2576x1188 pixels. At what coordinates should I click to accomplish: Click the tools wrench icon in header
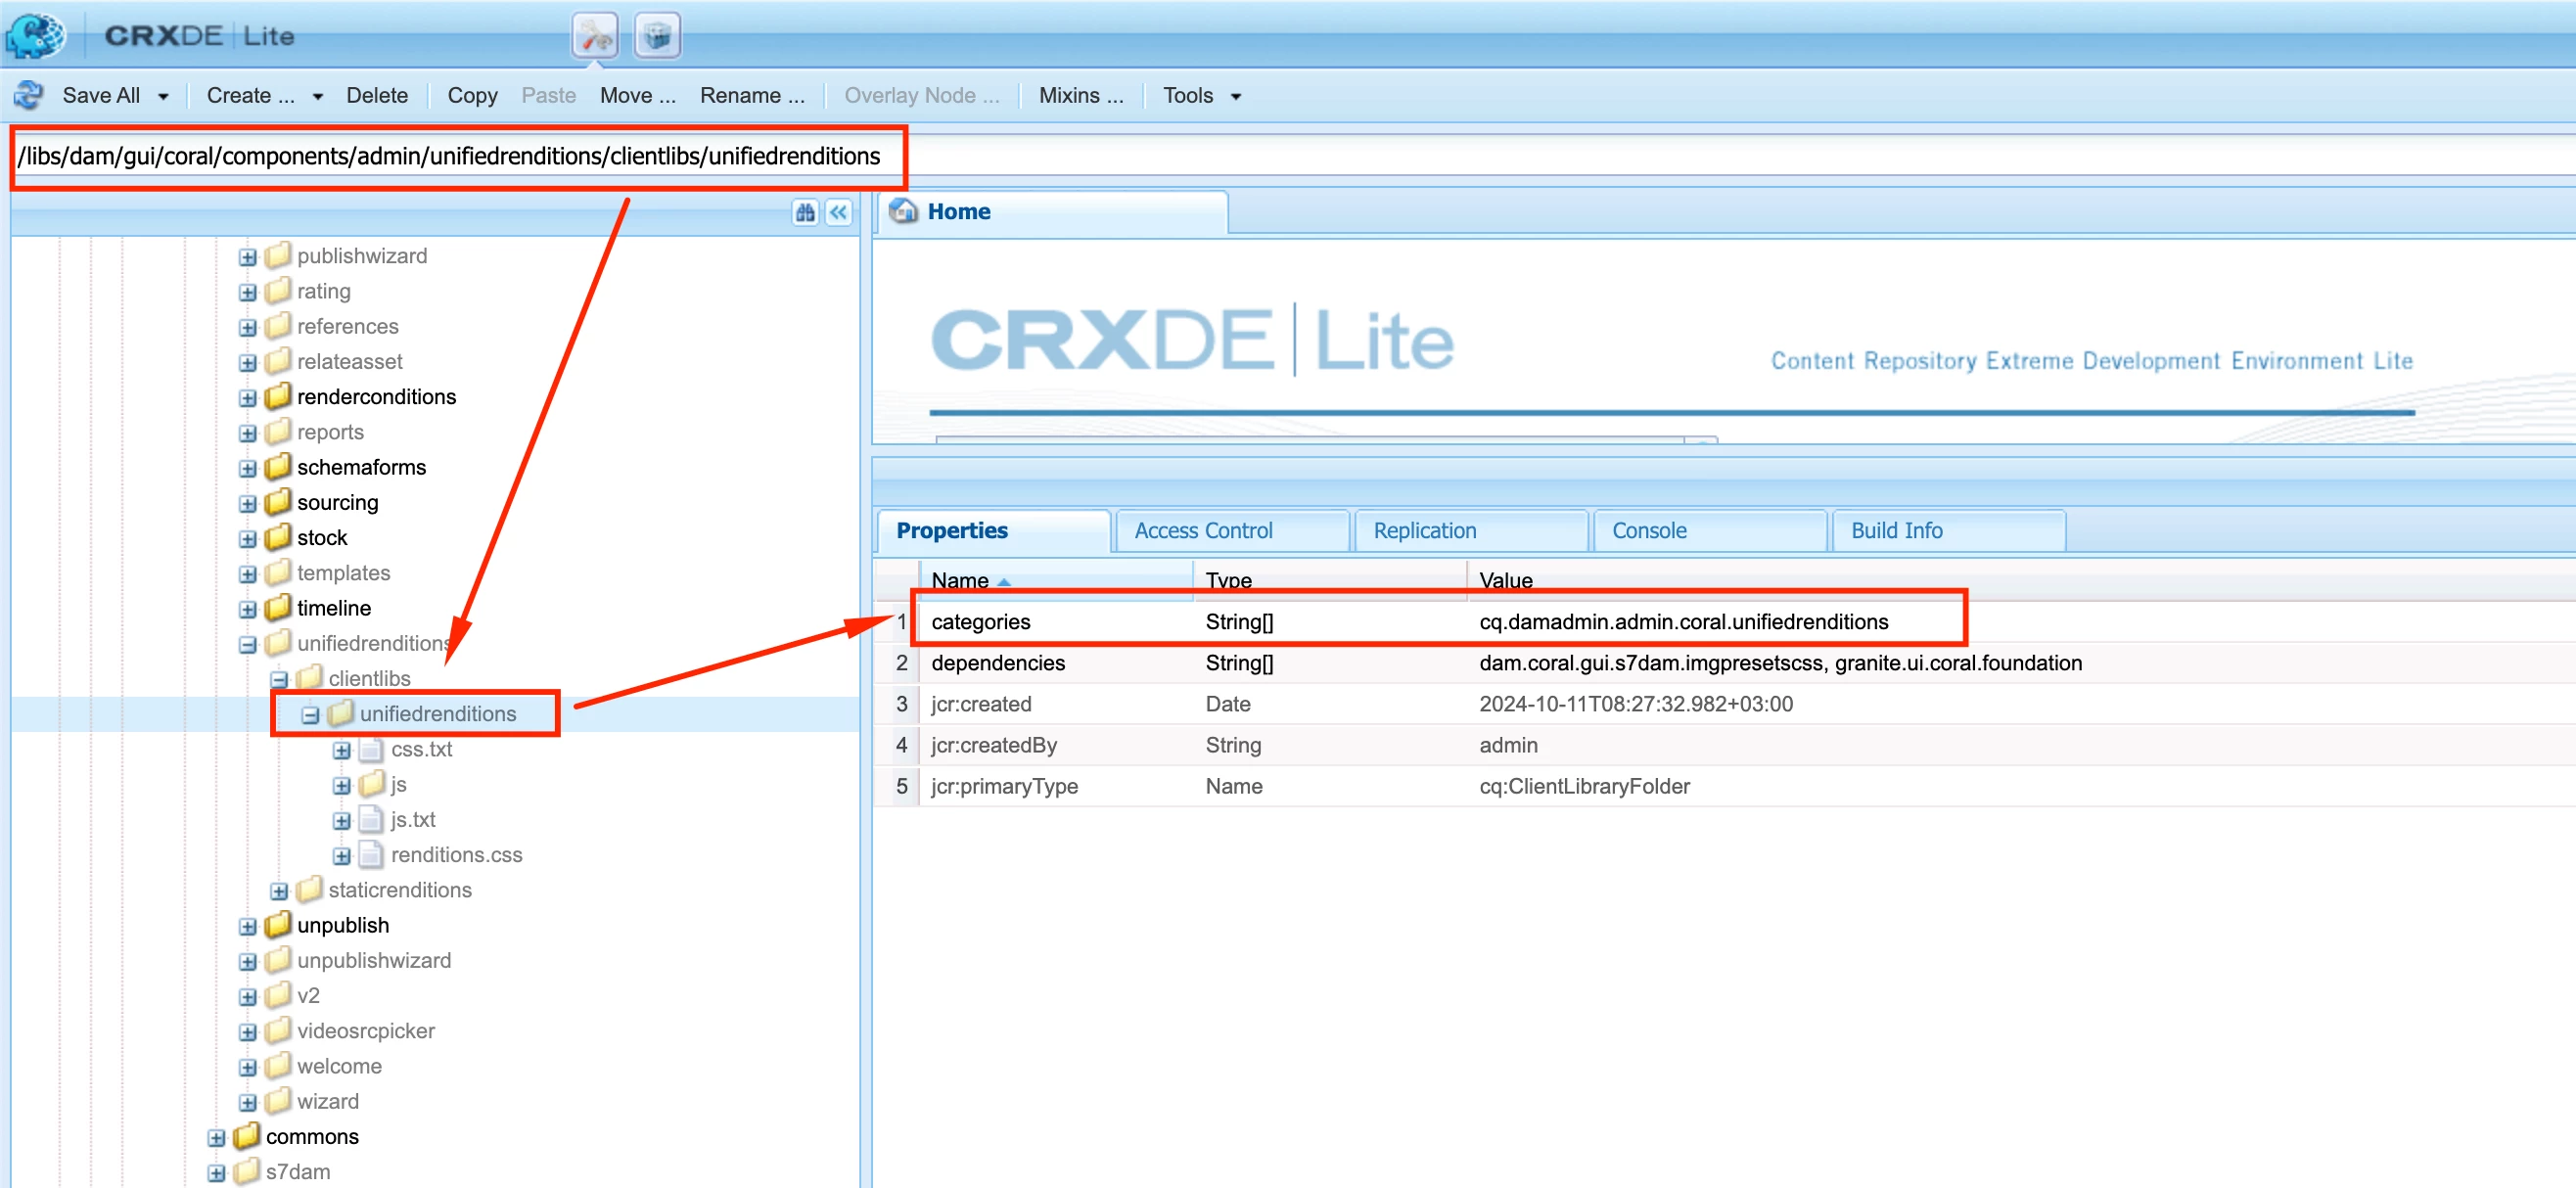(x=594, y=36)
